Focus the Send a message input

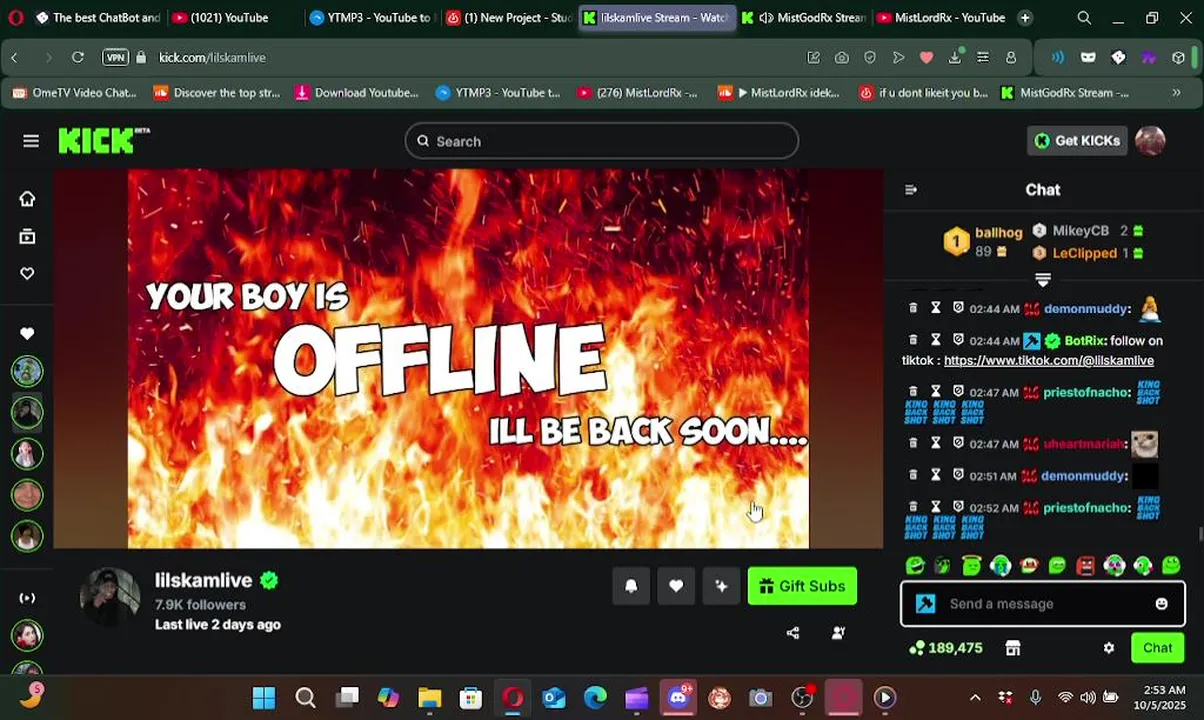click(1042, 604)
